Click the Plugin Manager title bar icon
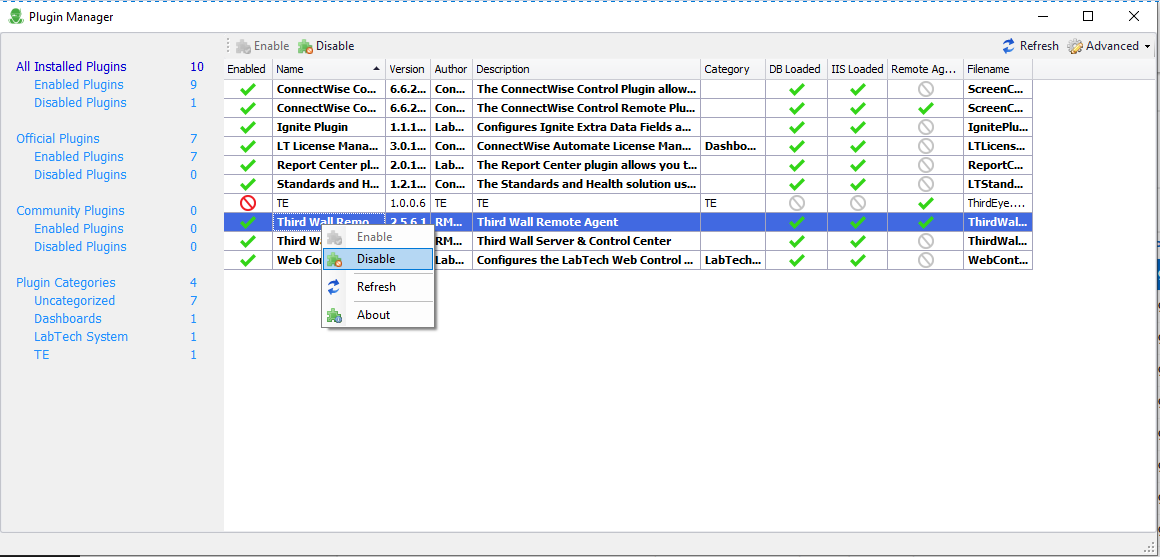This screenshot has width=1160, height=557. [x=16, y=16]
